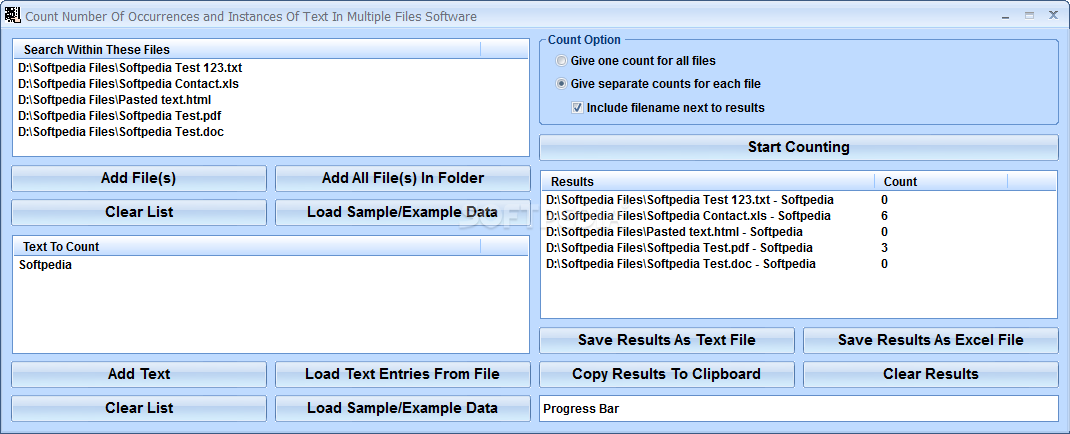Click Search Within These Files column header
The width and height of the screenshot is (1070, 434).
click(x=247, y=50)
